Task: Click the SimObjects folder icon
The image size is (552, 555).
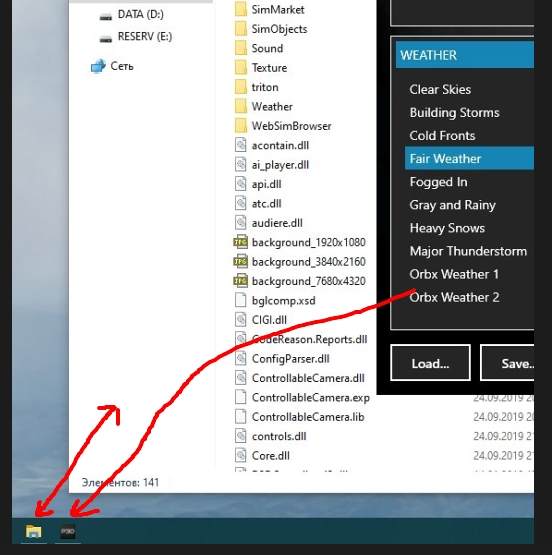Action: coord(241,29)
